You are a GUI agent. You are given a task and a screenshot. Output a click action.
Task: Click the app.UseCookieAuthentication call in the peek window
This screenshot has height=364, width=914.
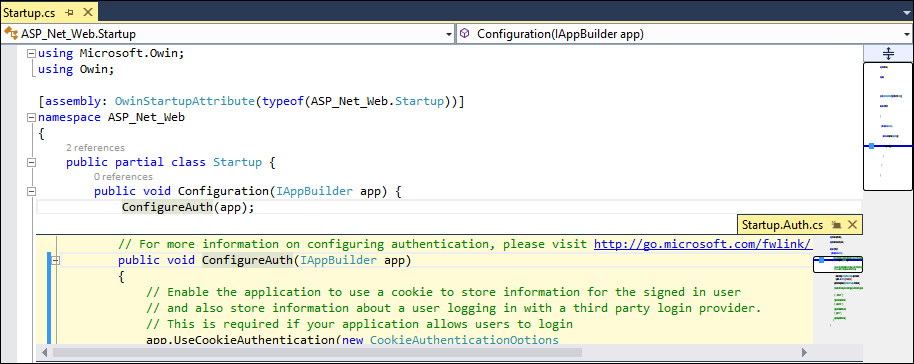click(x=241, y=340)
